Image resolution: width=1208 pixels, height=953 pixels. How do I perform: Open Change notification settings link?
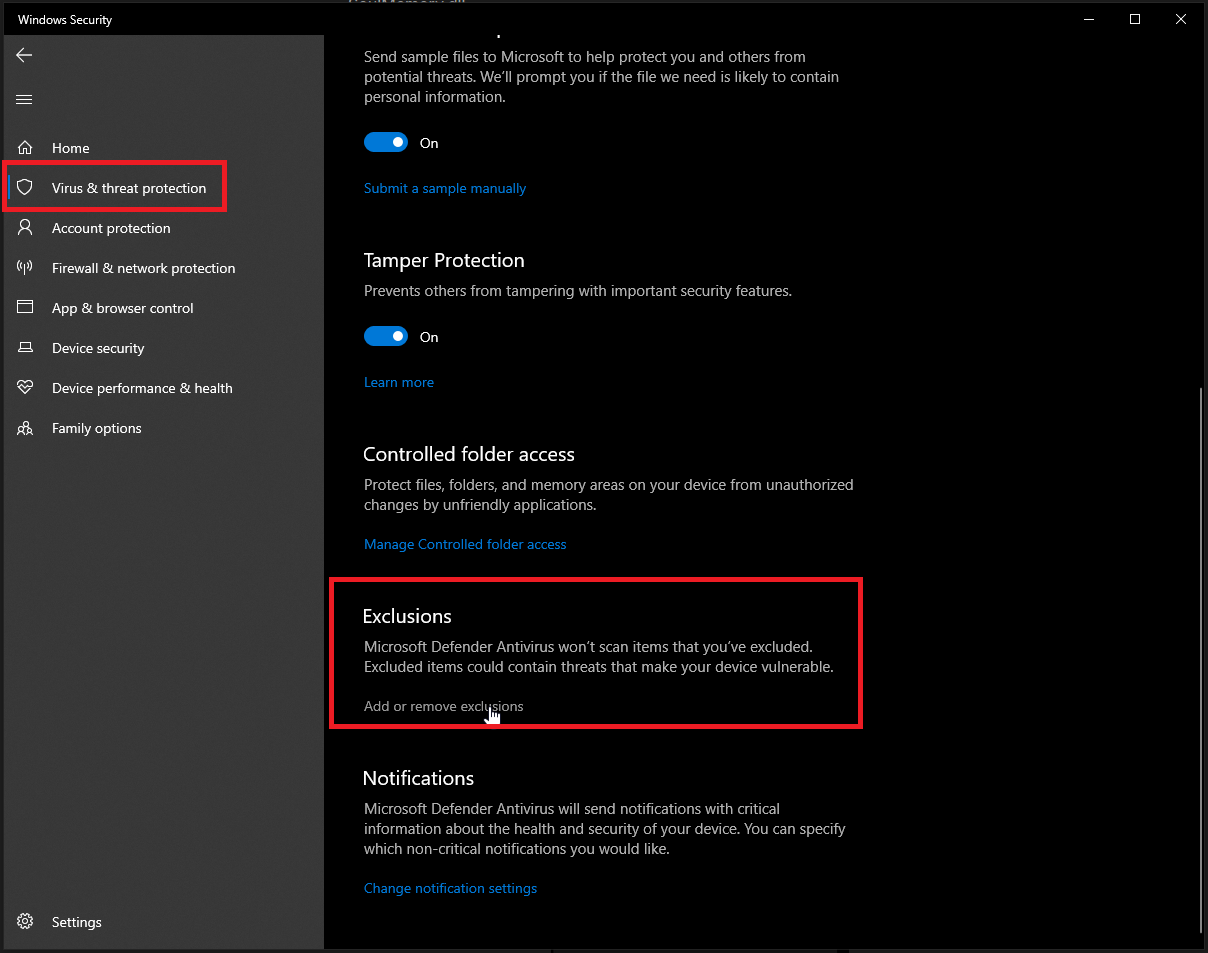coord(451,888)
